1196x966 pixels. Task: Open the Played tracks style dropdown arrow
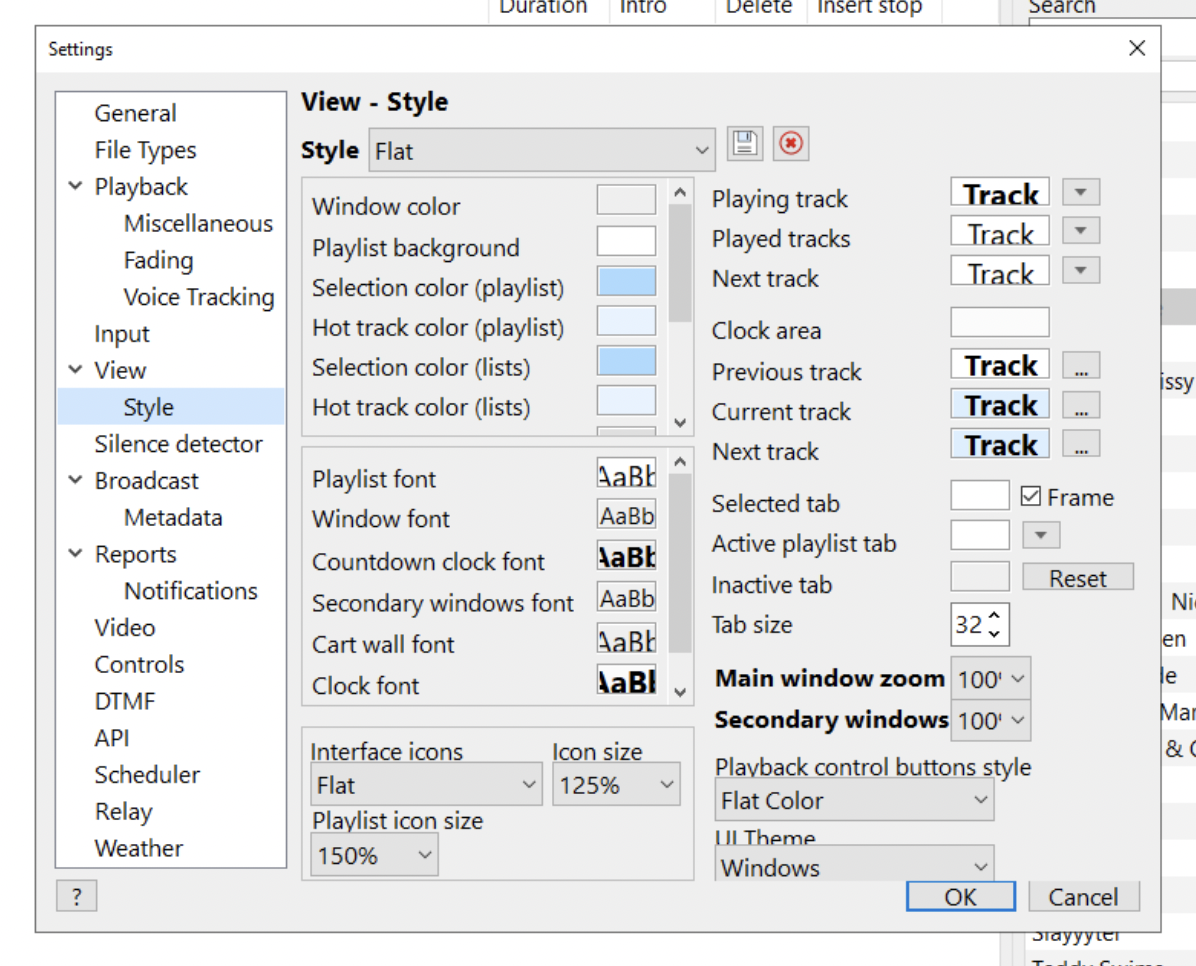(1081, 230)
